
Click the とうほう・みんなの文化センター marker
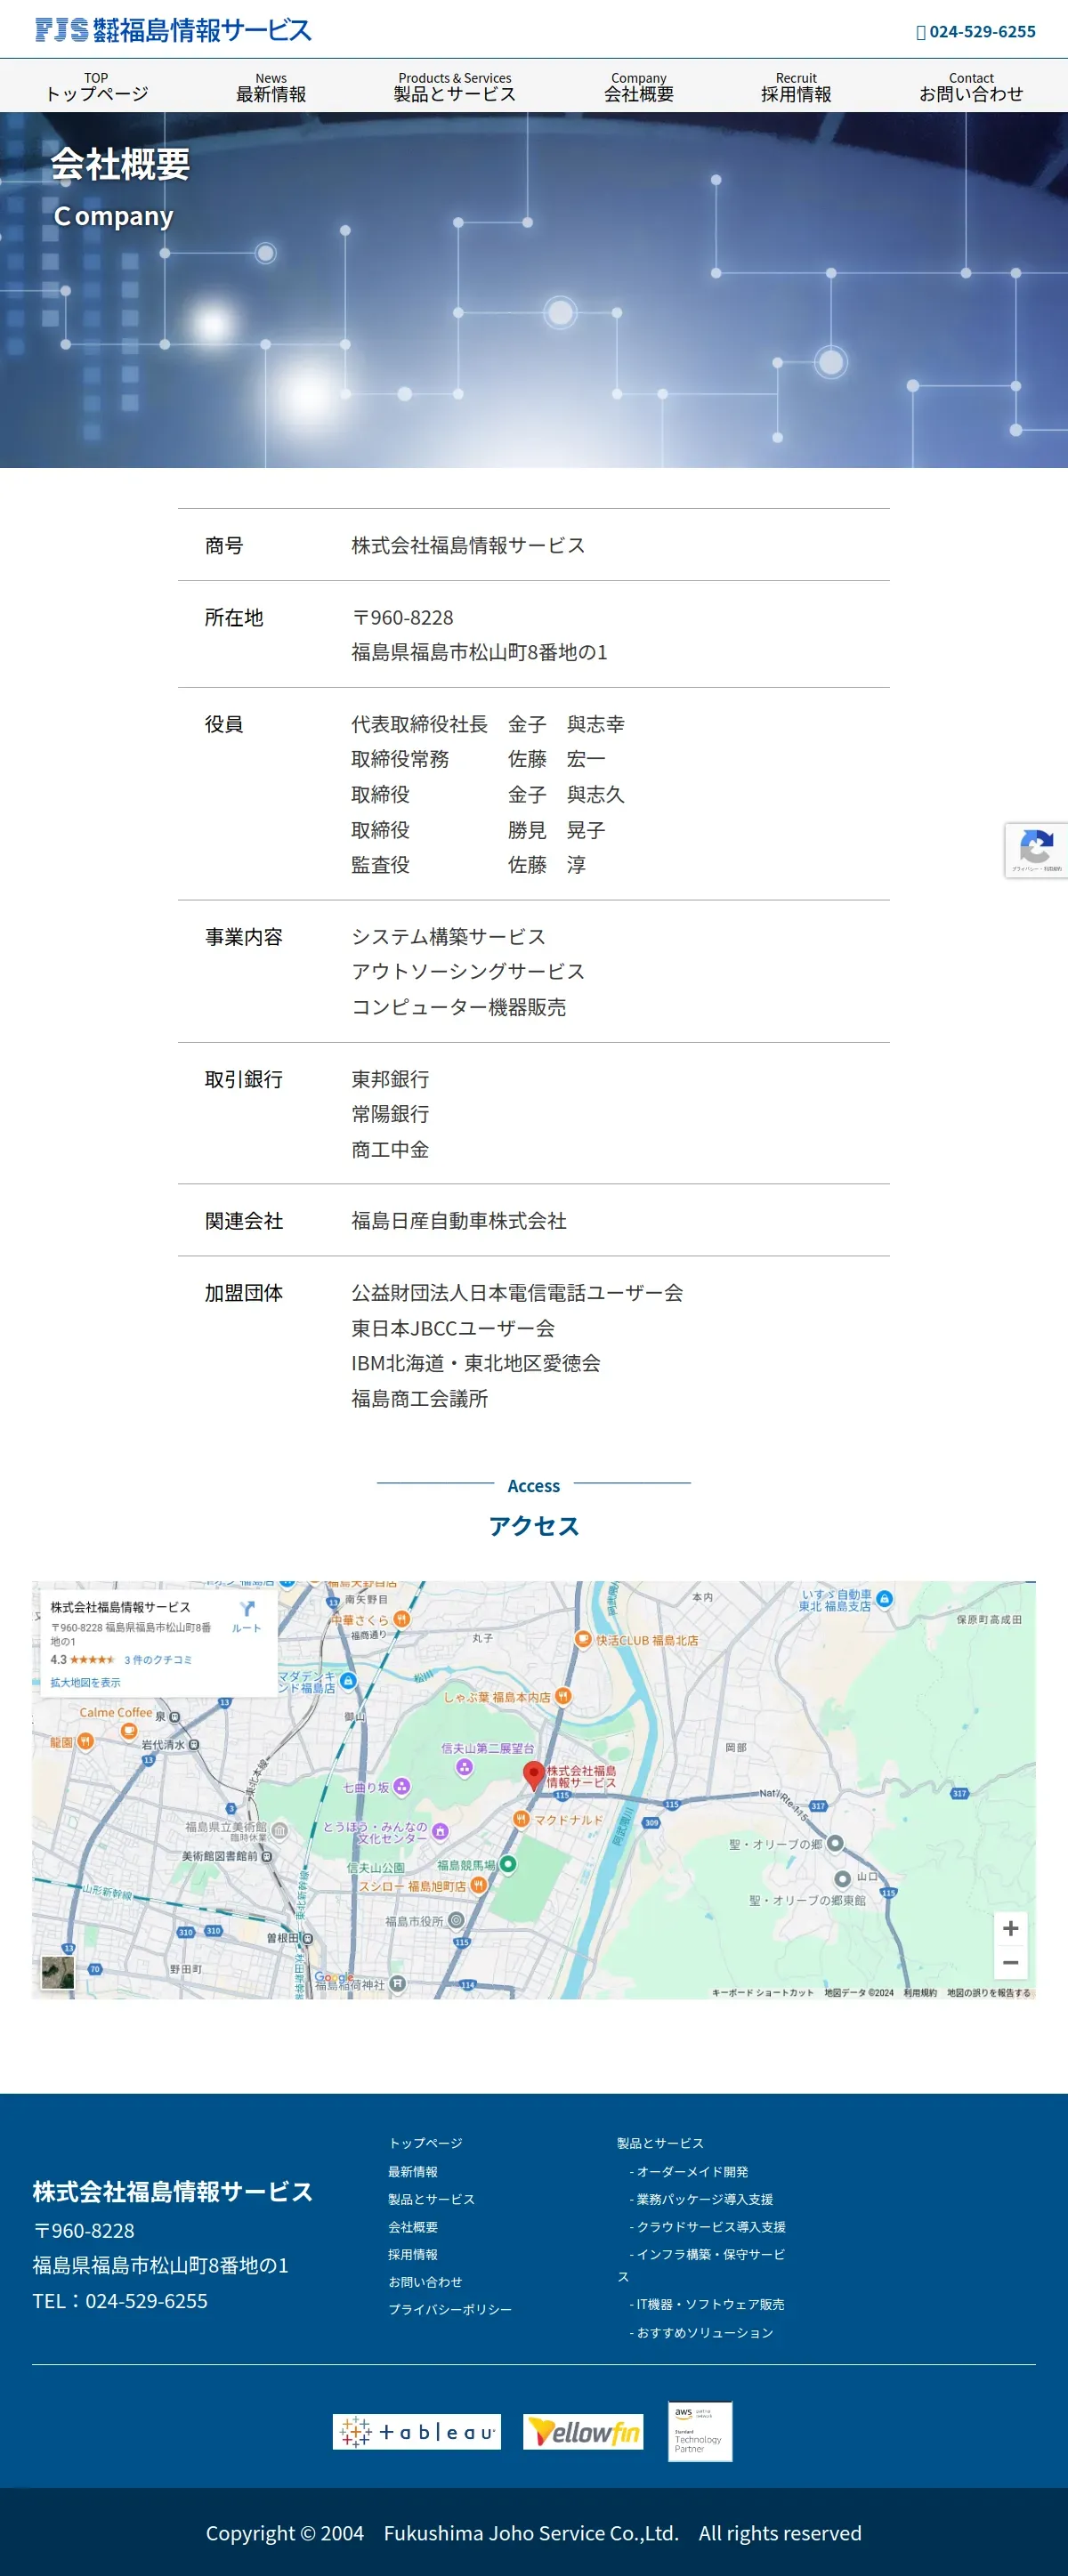(x=440, y=1831)
